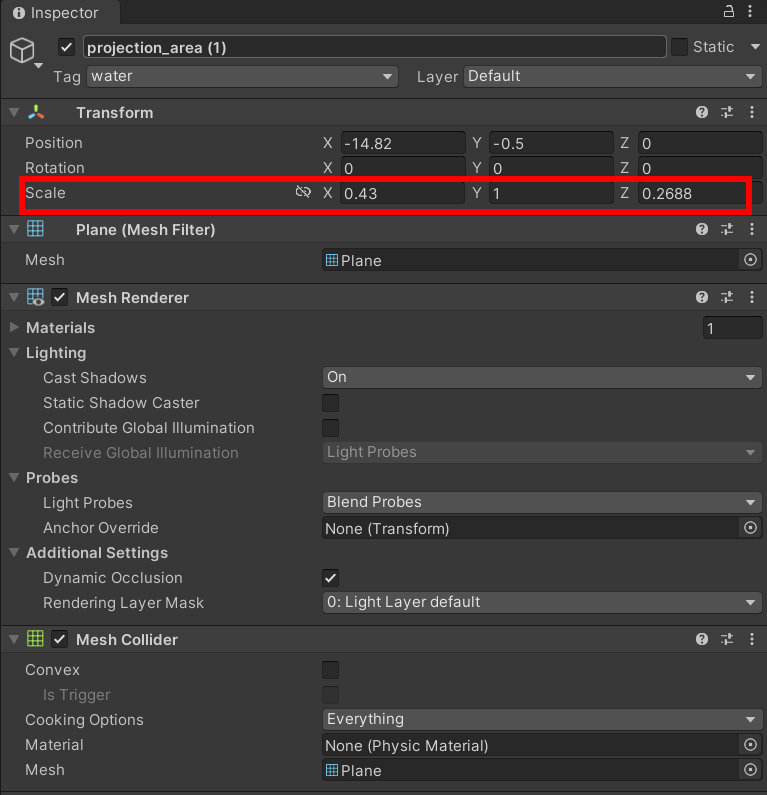
Task: Collapse the Mesh Renderer component foldout
Action: pos(14,298)
